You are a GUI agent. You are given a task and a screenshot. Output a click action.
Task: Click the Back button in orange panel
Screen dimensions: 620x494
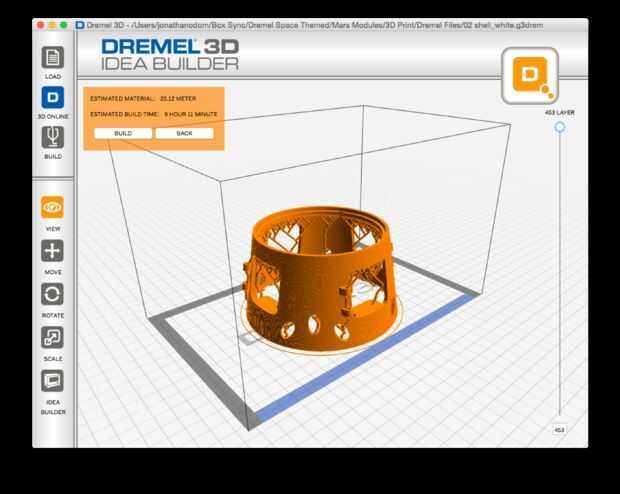point(184,133)
